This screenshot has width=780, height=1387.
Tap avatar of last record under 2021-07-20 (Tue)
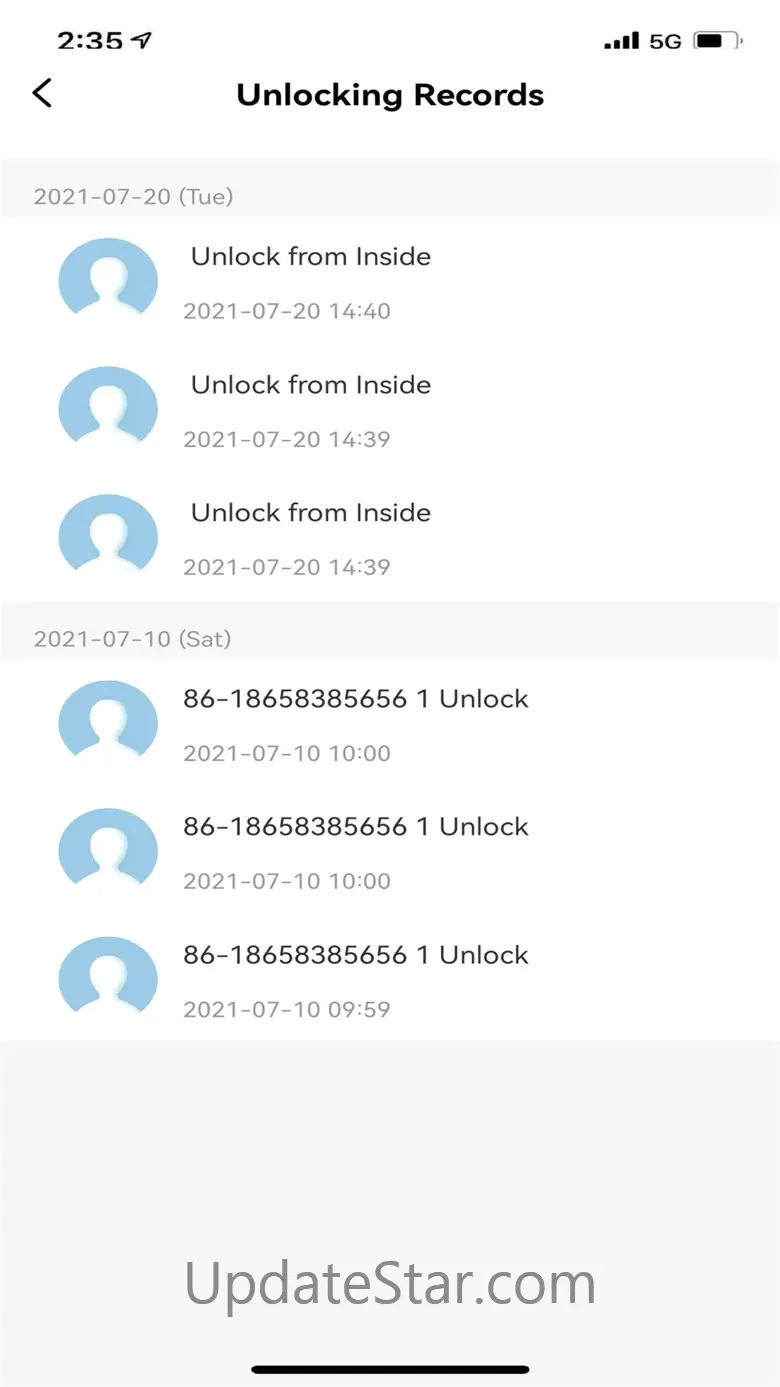point(108,538)
